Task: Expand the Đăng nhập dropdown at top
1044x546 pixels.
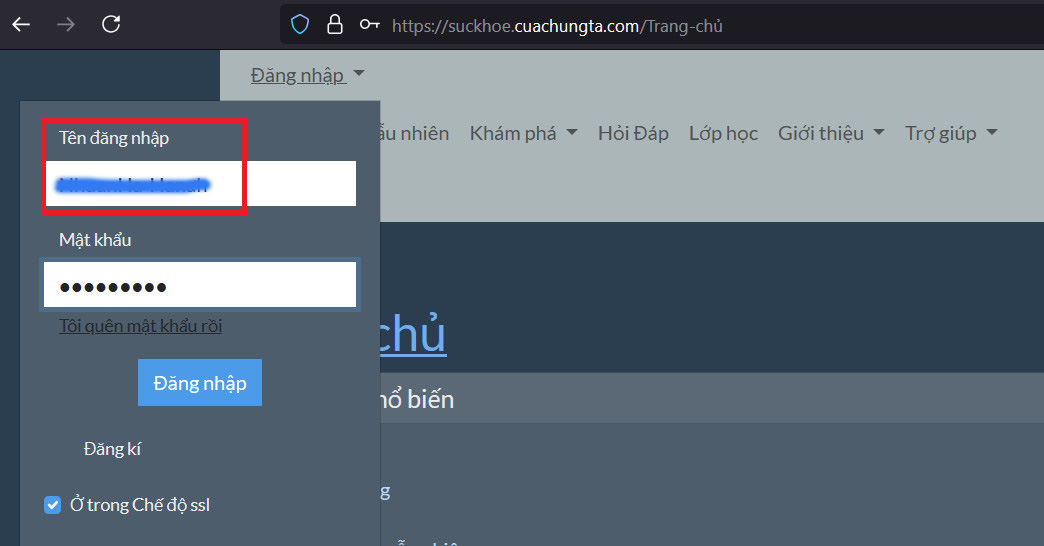Action: pyautogui.click(x=307, y=75)
